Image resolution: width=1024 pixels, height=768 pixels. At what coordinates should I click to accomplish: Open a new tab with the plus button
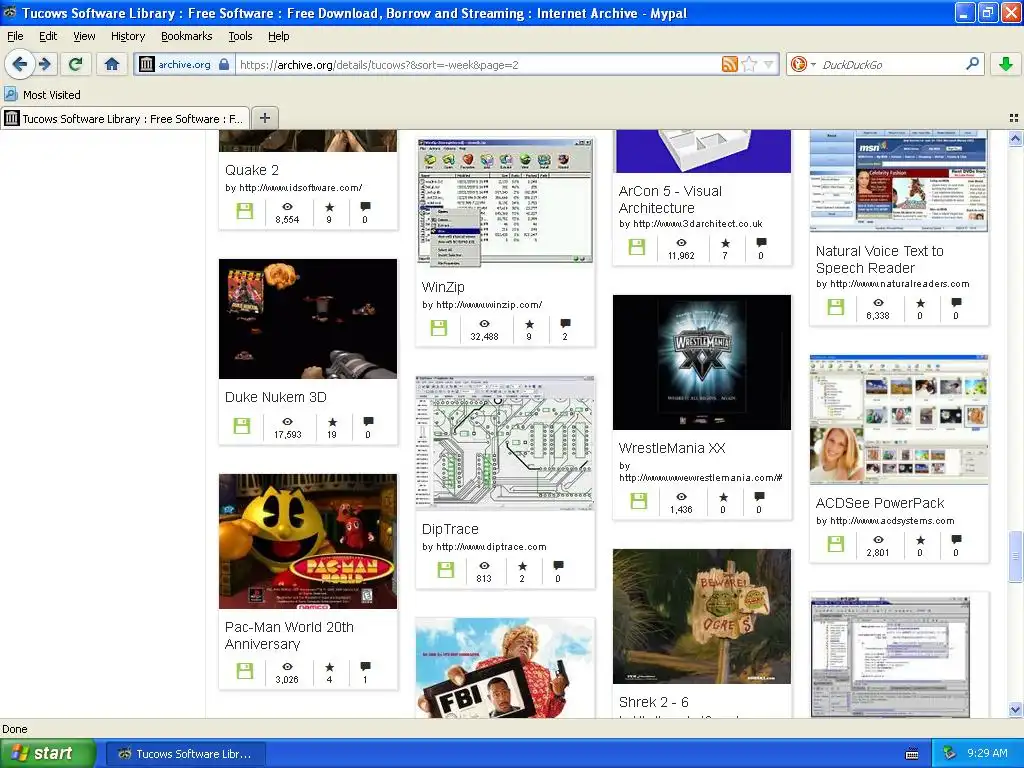264,118
